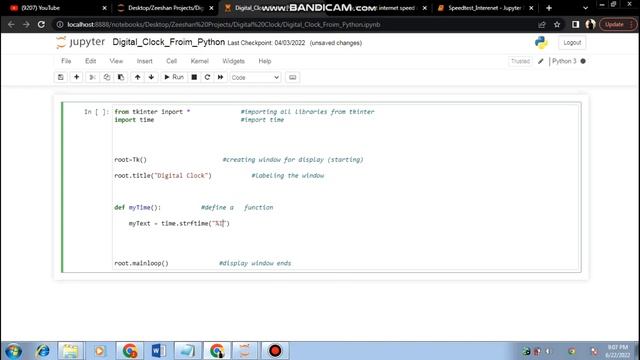Open the Windows Start button
The height and width of the screenshot is (360, 640).
tap(13, 351)
